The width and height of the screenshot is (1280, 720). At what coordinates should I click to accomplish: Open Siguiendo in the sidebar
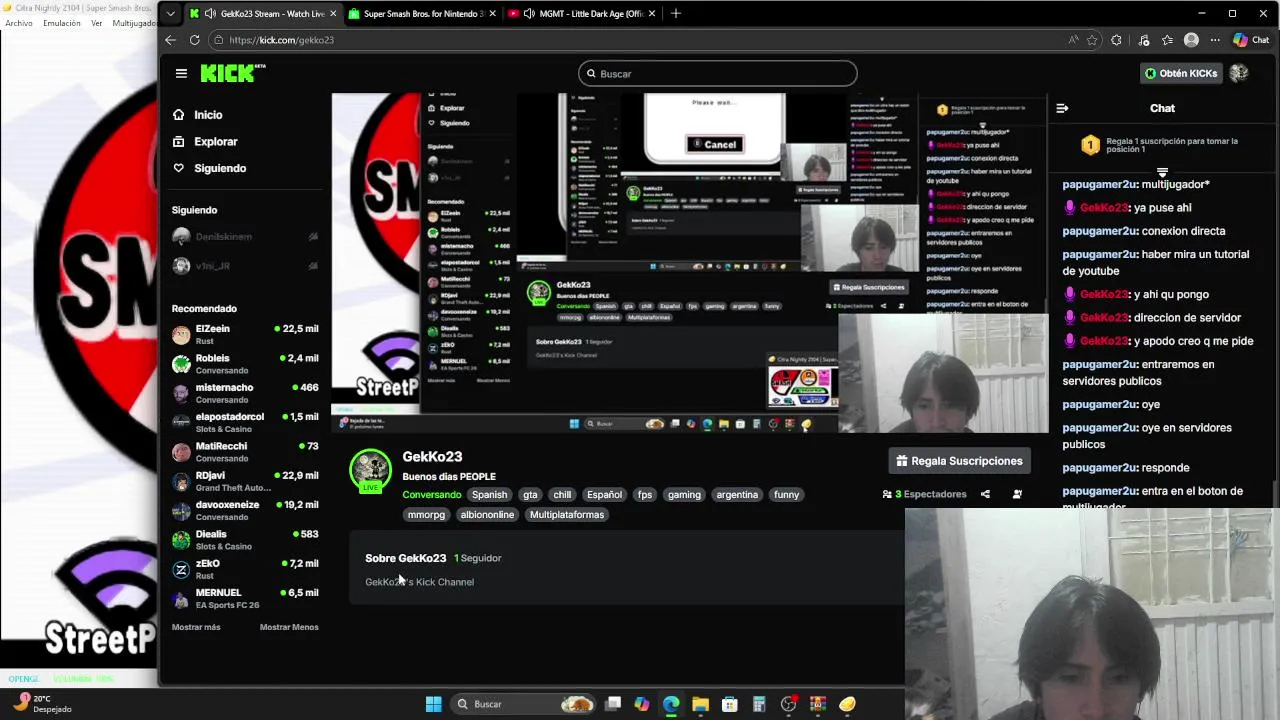tap(209, 168)
